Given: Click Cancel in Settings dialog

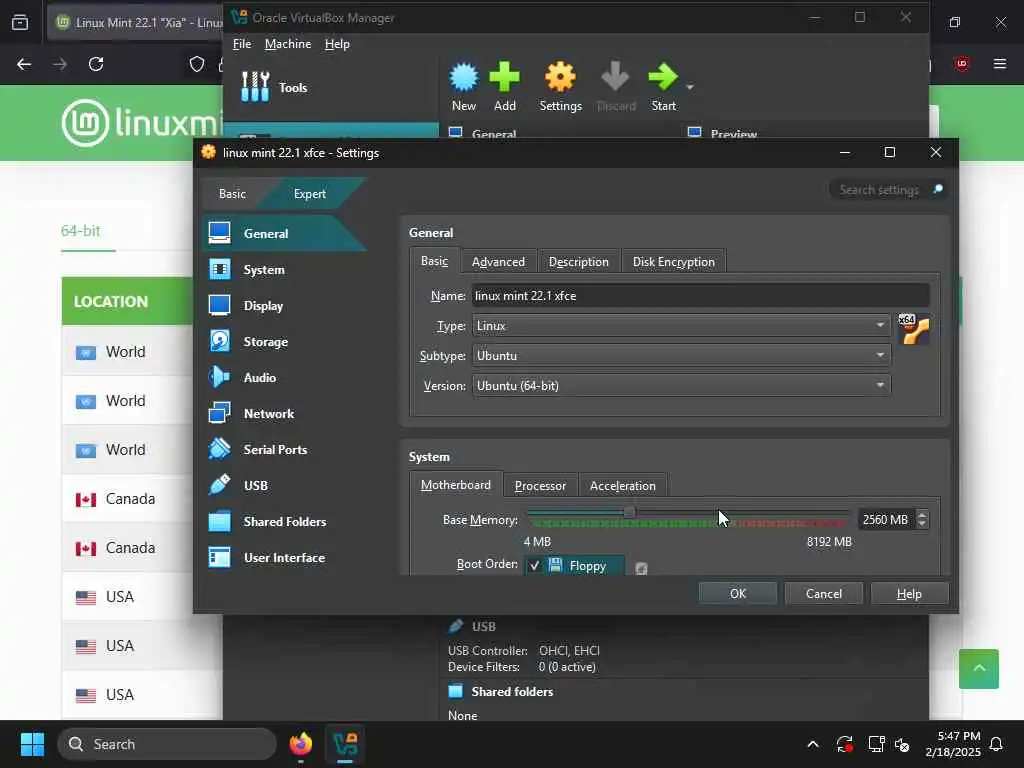Looking at the screenshot, I should click(x=824, y=593).
